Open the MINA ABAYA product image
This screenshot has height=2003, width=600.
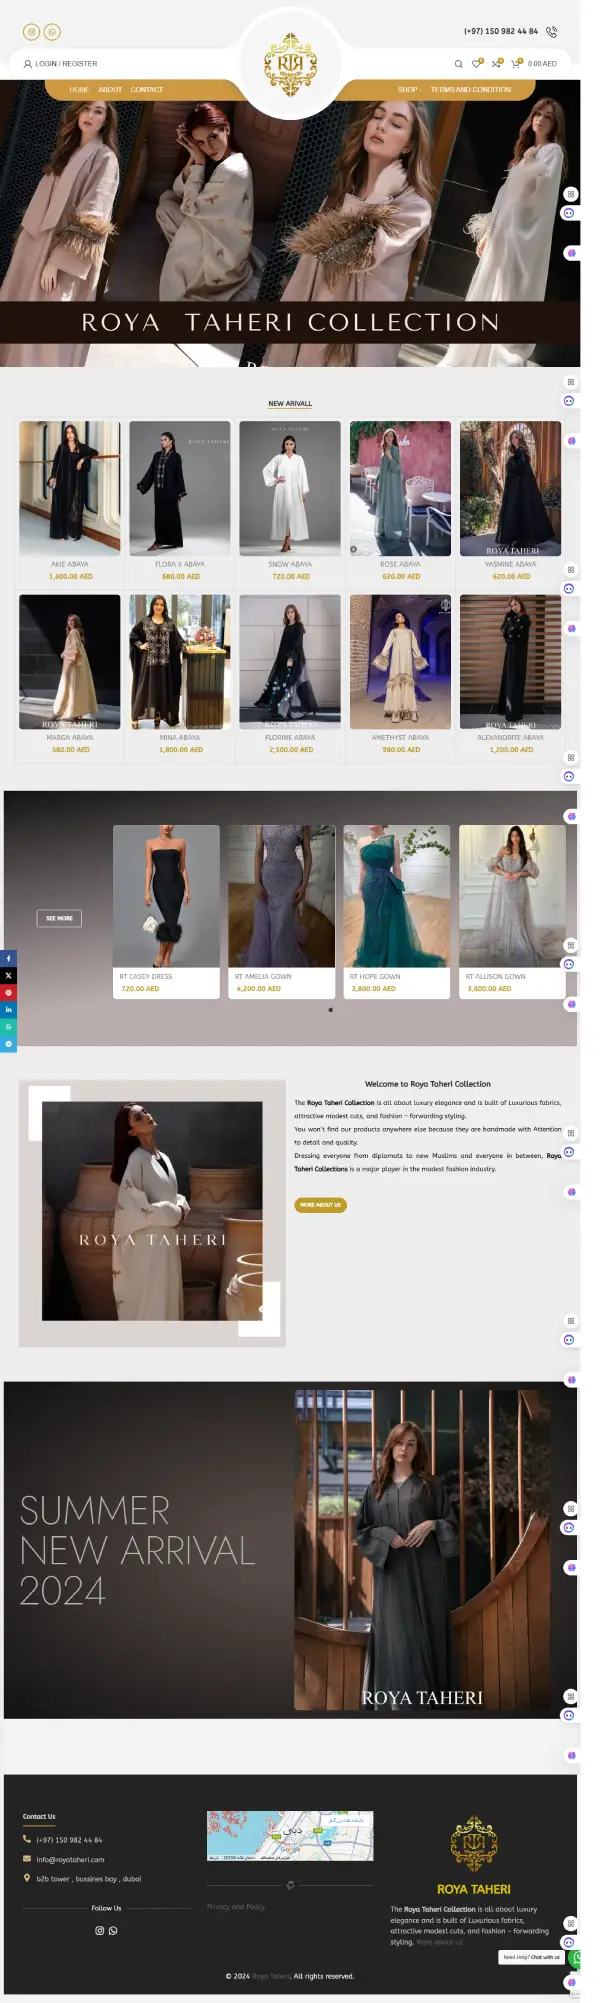[x=180, y=662]
